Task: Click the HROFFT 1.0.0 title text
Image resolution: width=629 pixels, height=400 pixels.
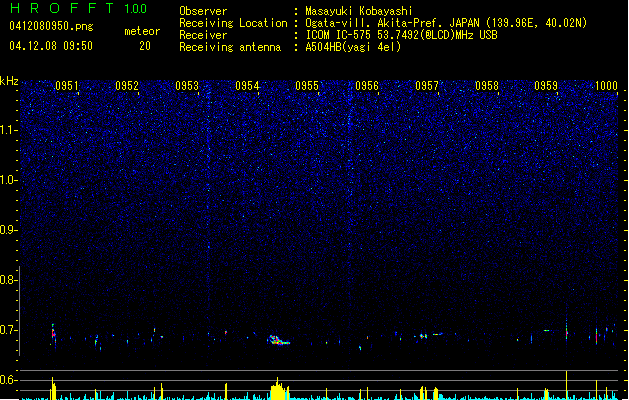Action: pyautogui.click(x=78, y=8)
